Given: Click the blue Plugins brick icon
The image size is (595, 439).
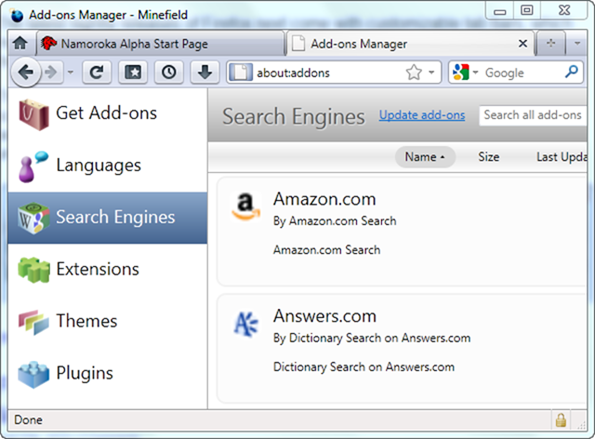Looking at the screenshot, I should click(33, 374).
